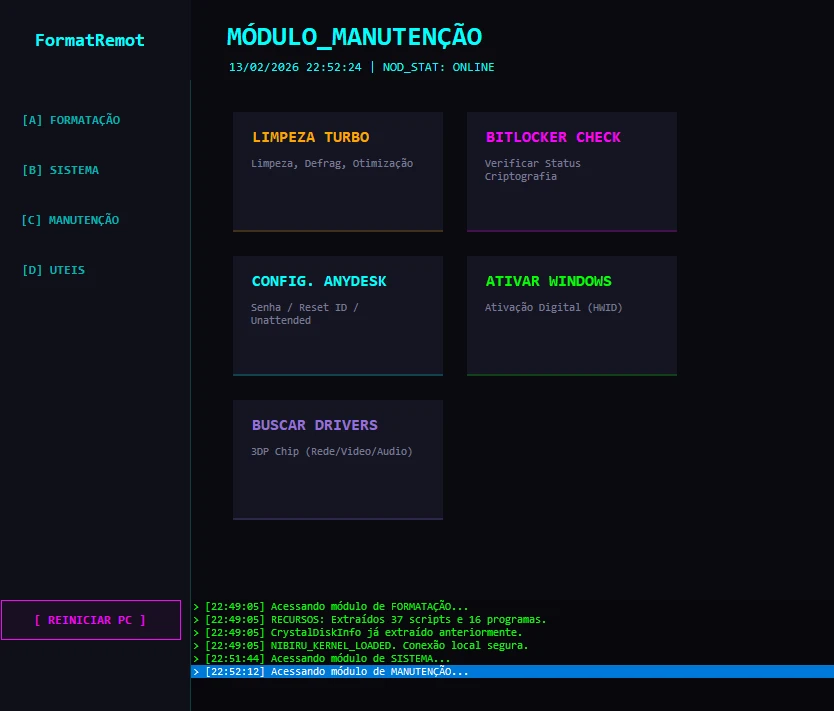Click the MÓDULO_MANUTENÇÃO header title
Screen dimensions: 834x711
point(354,37)
